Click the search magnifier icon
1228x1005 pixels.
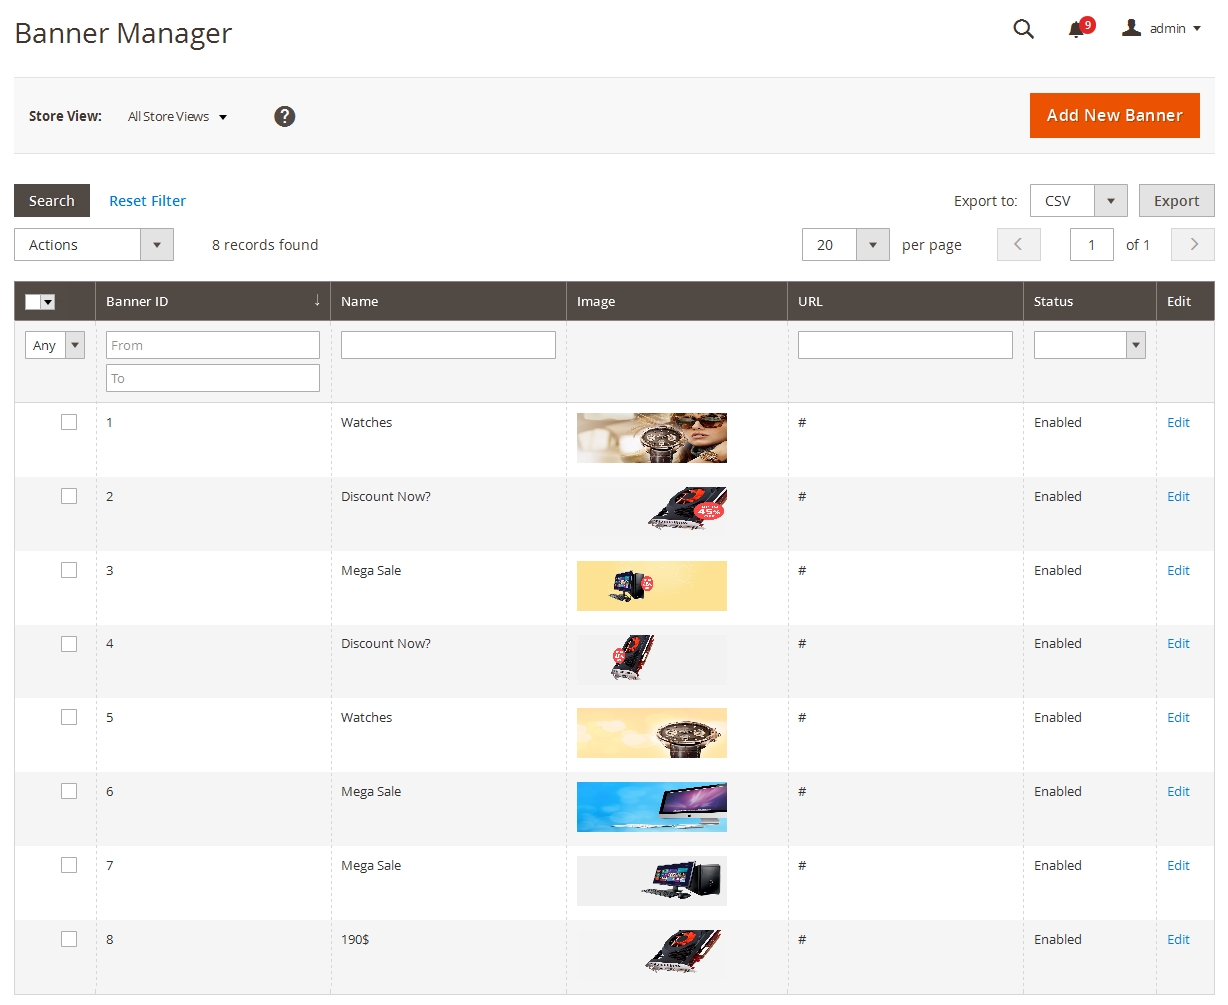point(1023,29)
